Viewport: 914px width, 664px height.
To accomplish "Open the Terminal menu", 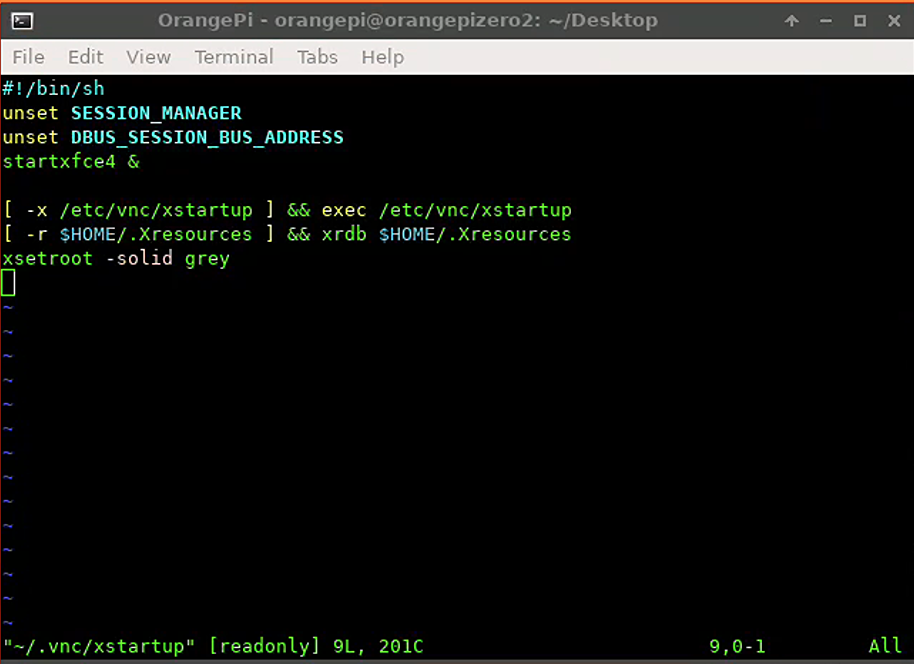I will 234,57.
